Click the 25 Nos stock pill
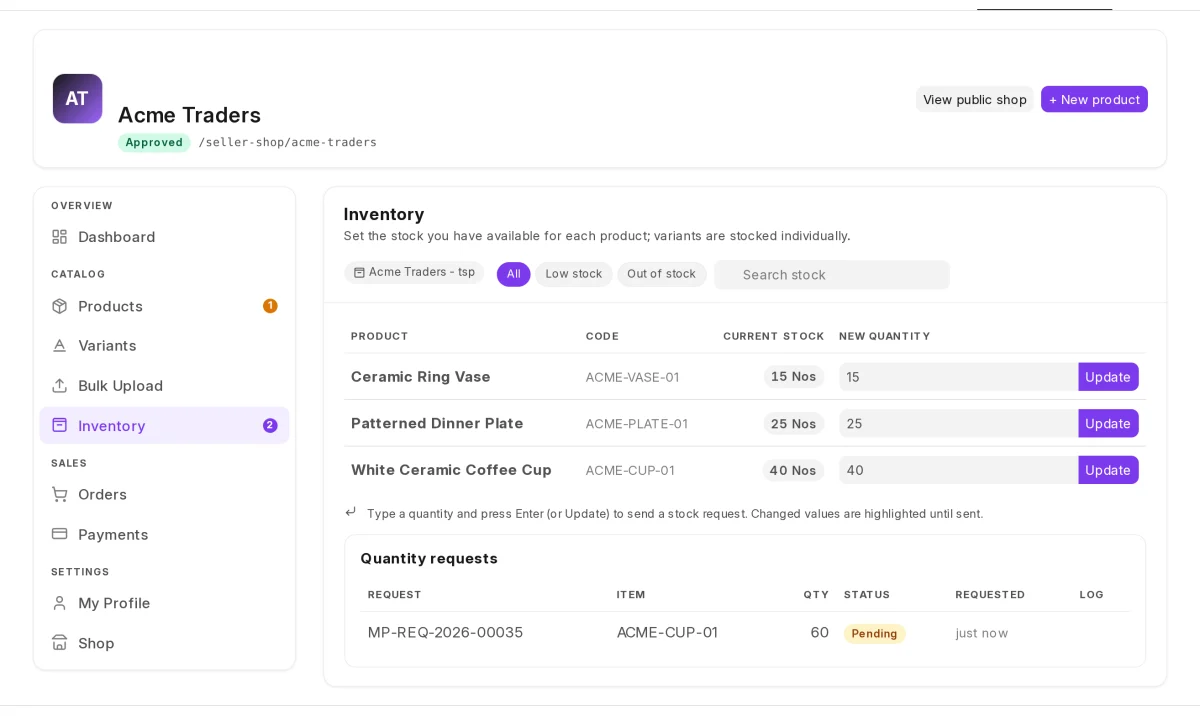Screen dimensions: 1200x716 coord(794,424)
